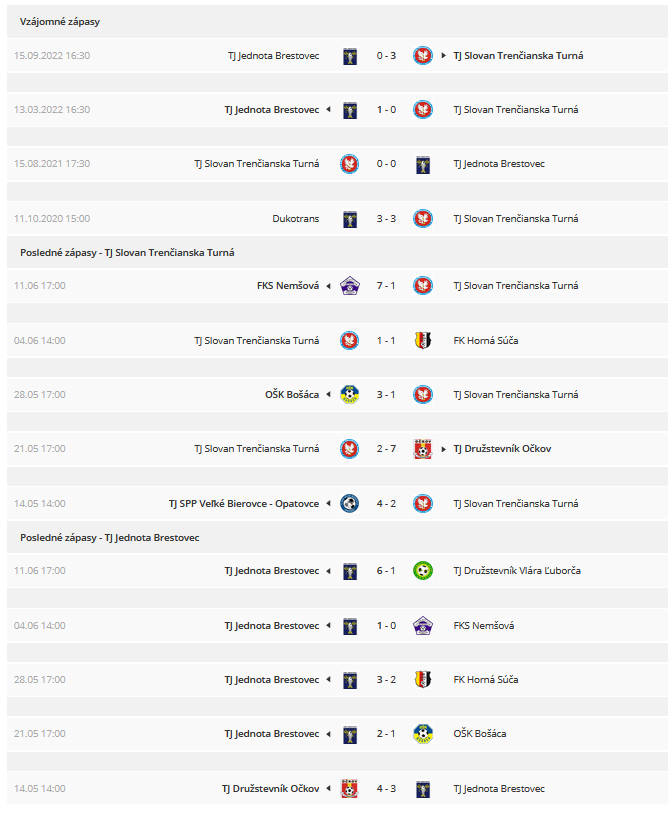The height and width of the screenshot is (816, 672).
Task: Click OŠK Bošáca crest in 2 - 1 match
Action: click(x=423, y=734)
